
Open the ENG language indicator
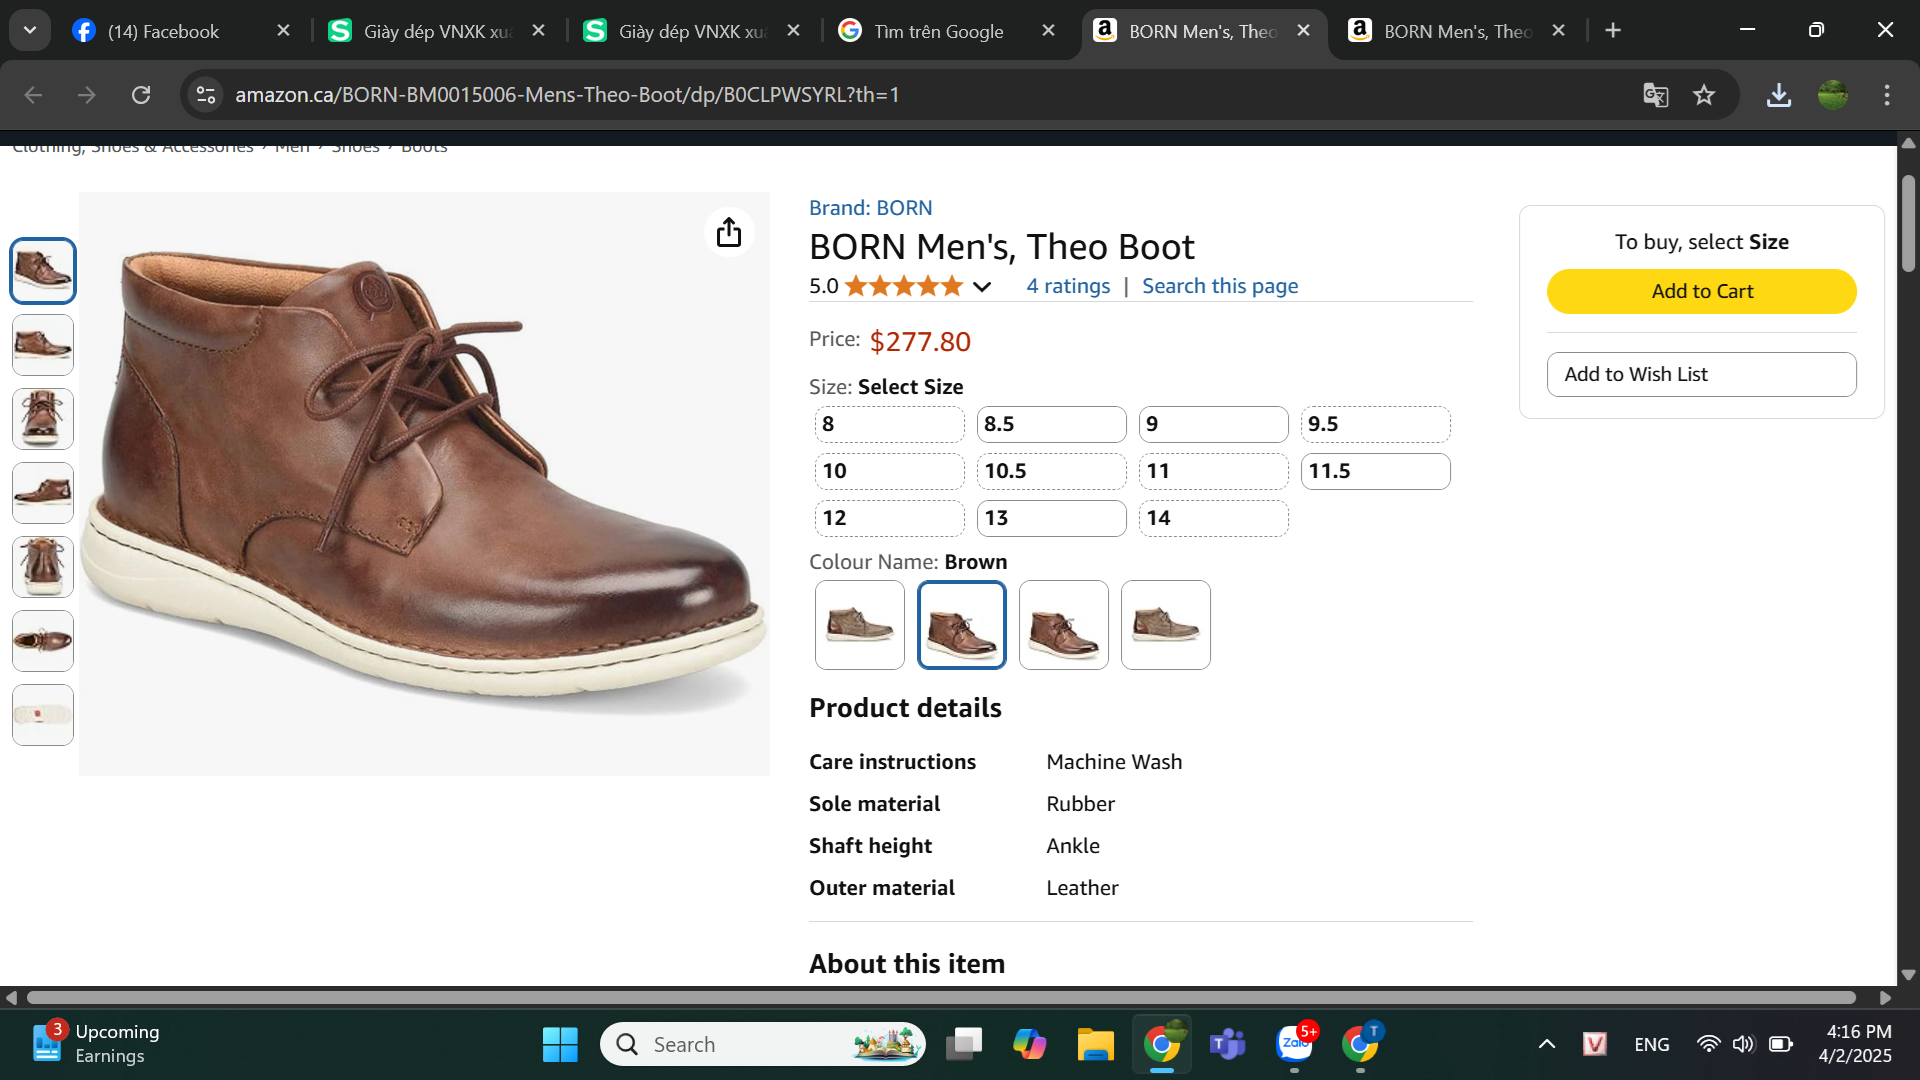tap(1652, 1045)
